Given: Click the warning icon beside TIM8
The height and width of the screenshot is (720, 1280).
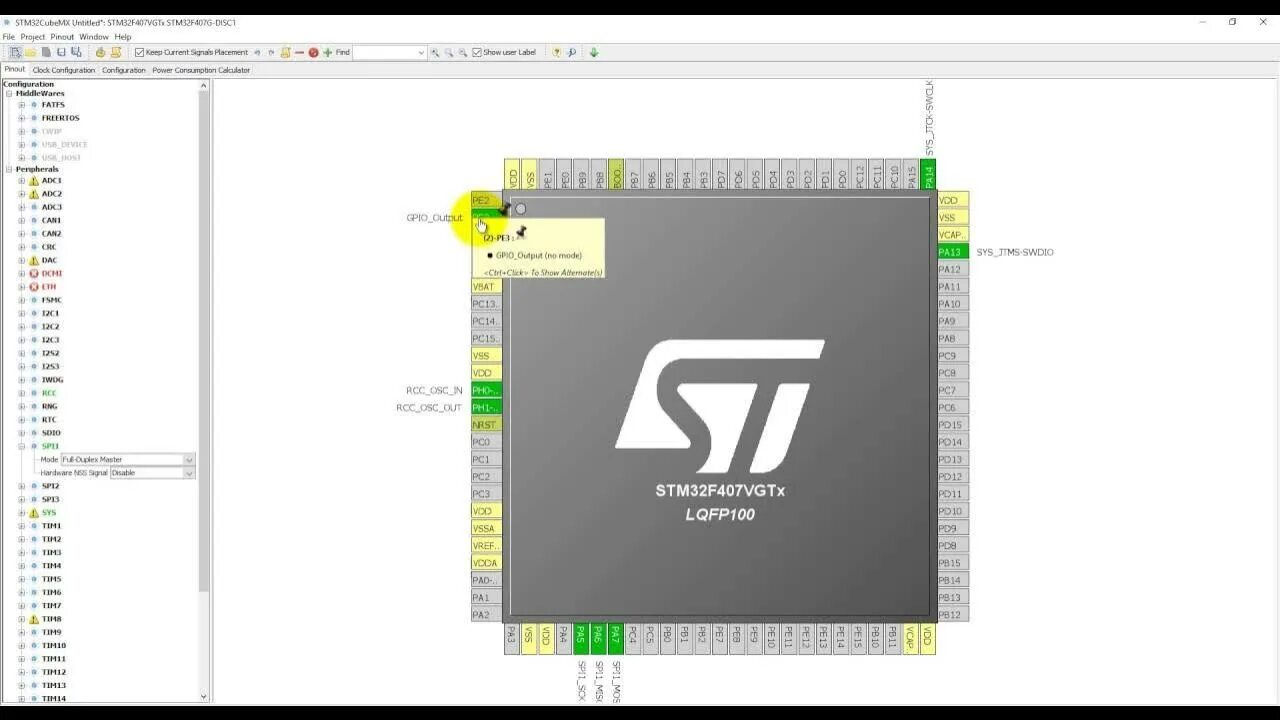Looking at the screenshot, I should click(34, 619).
